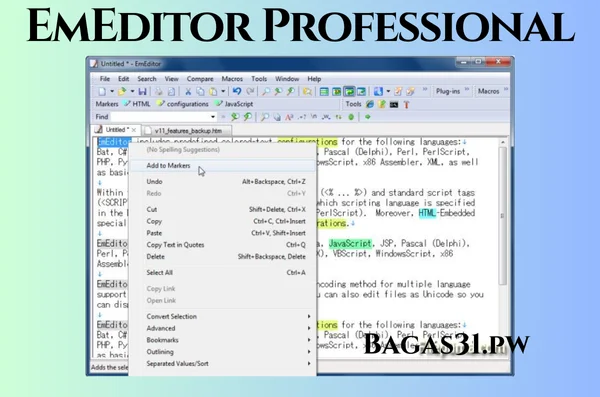600x397 pixels.
Task: Click the Paste clipboard icon
Action: click(x=213, y=91)
